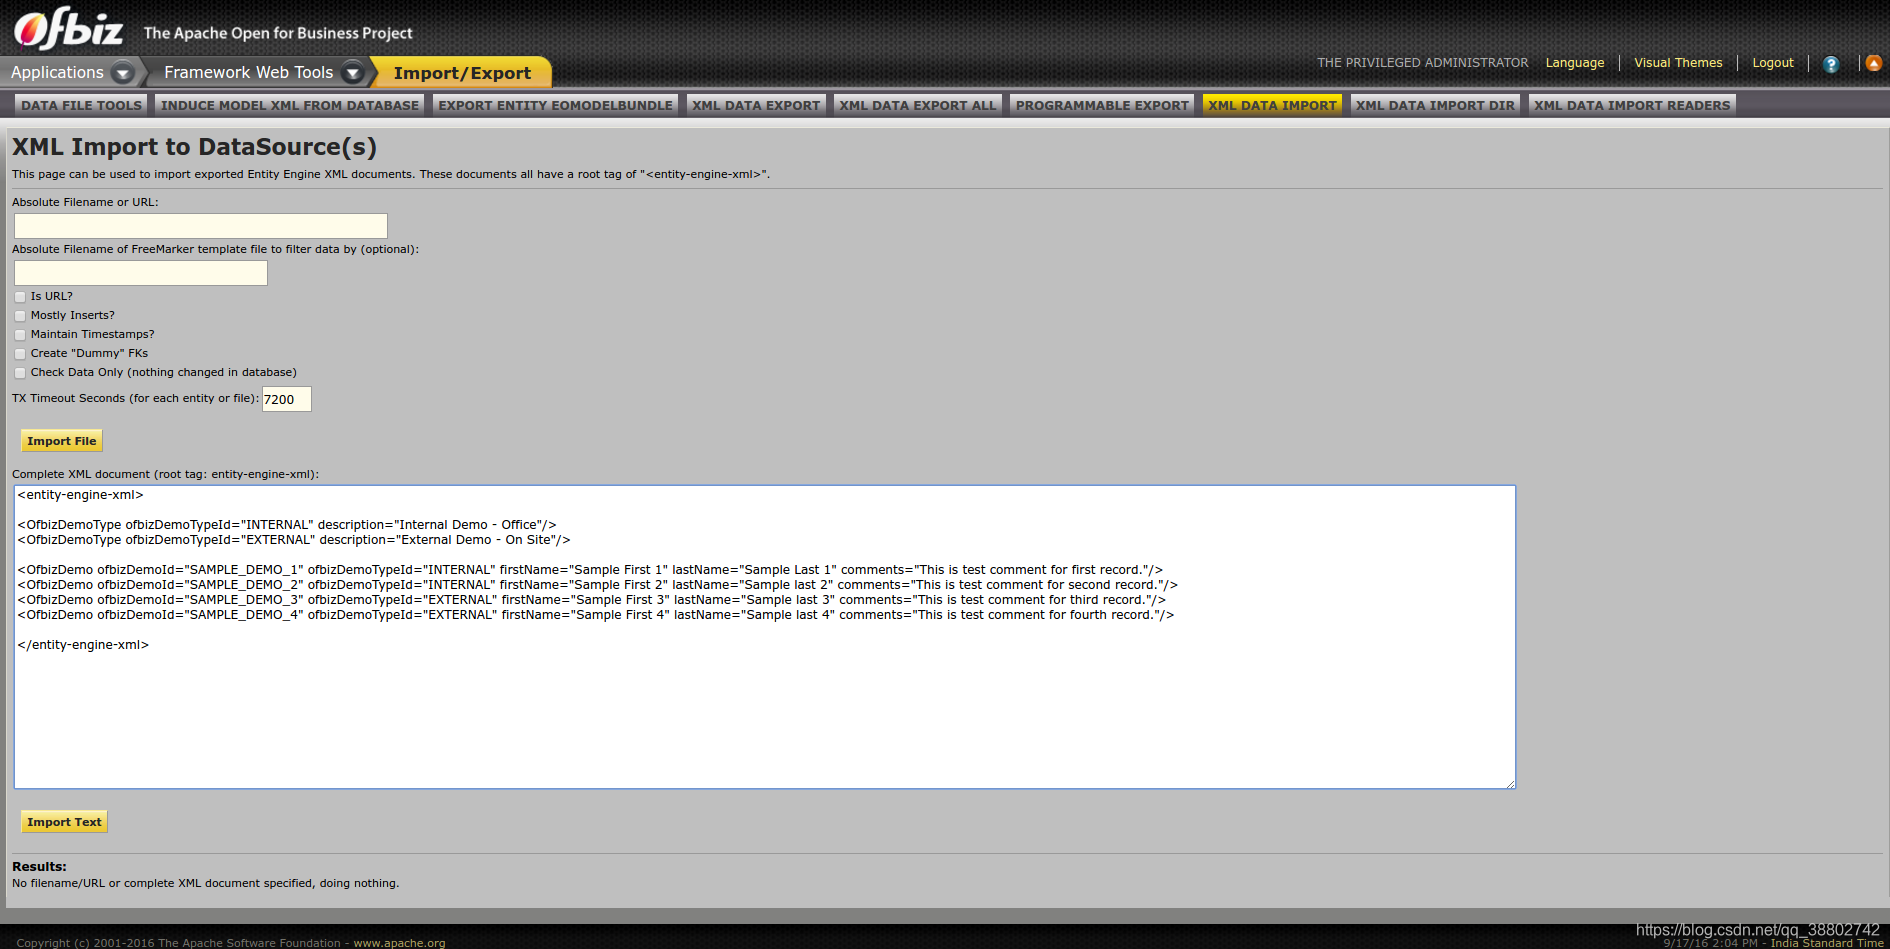Viewport: 1890px width, 949px height.
Task: Focus the FreeMarker template filename field
Action: coord(141,273)
